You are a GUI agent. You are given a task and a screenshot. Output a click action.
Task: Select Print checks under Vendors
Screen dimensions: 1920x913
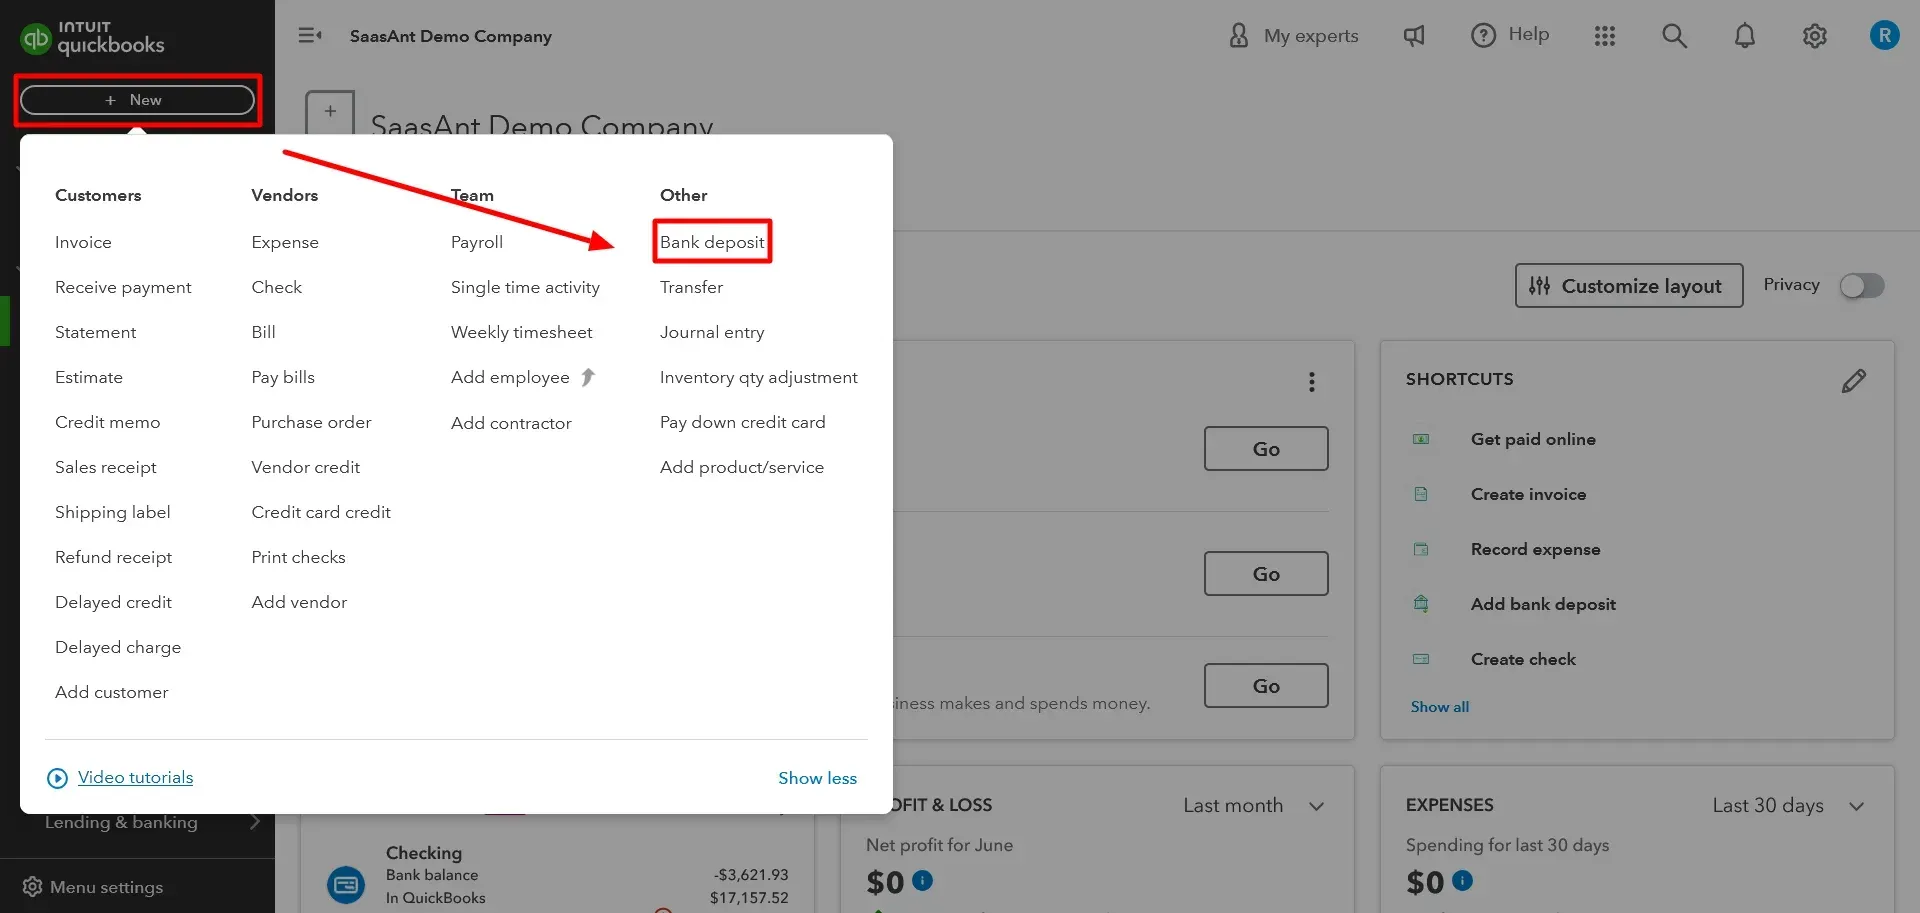click(x=298, y=557)
